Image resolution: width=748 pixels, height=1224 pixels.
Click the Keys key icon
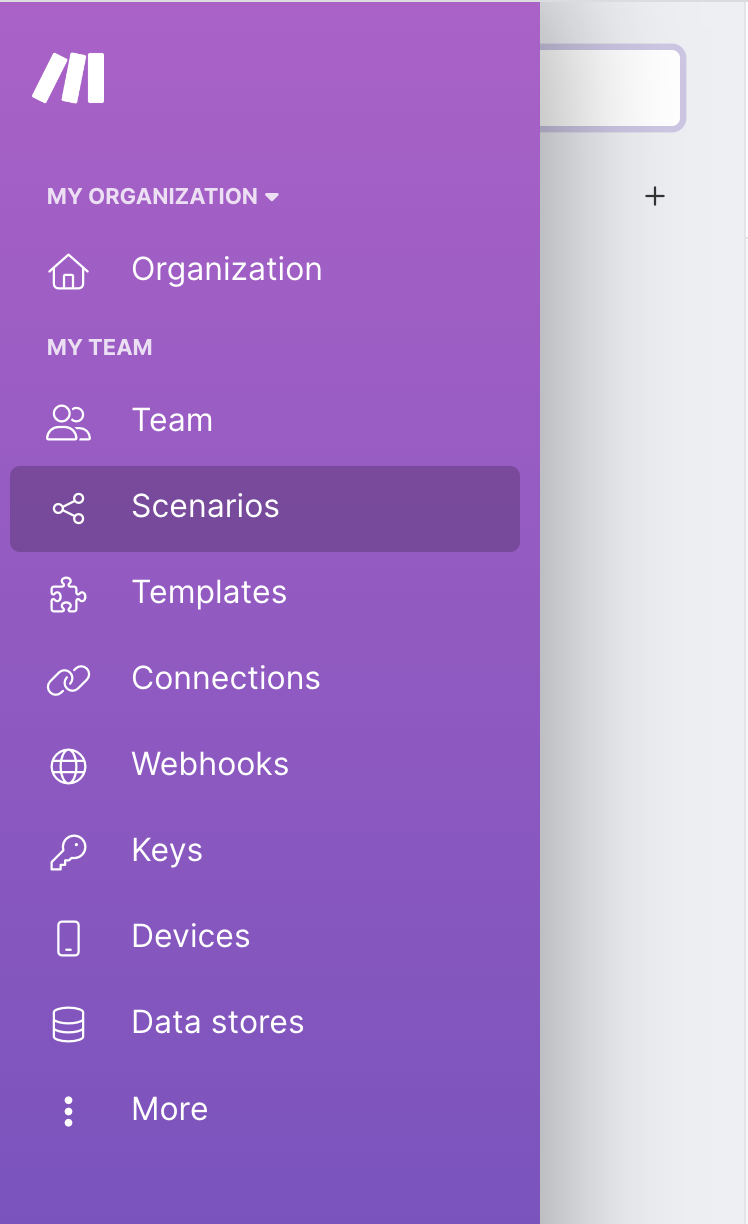point(68,852)
